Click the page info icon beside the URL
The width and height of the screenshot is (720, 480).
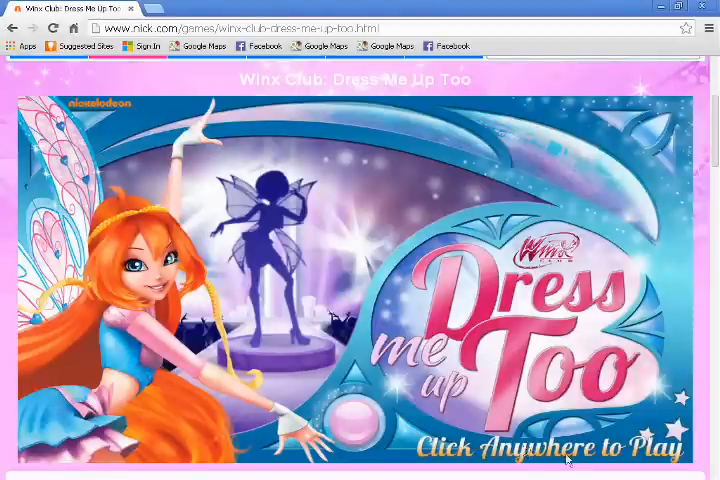(x=96, y=28)
